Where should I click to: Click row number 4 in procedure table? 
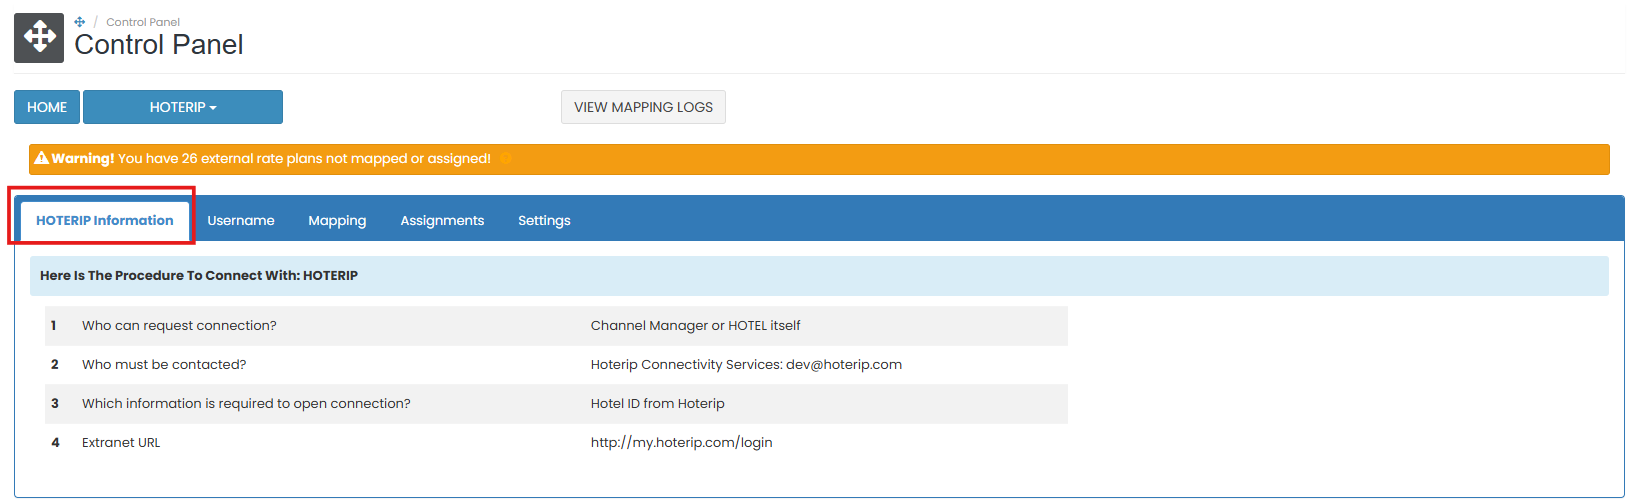pos(55,442)
